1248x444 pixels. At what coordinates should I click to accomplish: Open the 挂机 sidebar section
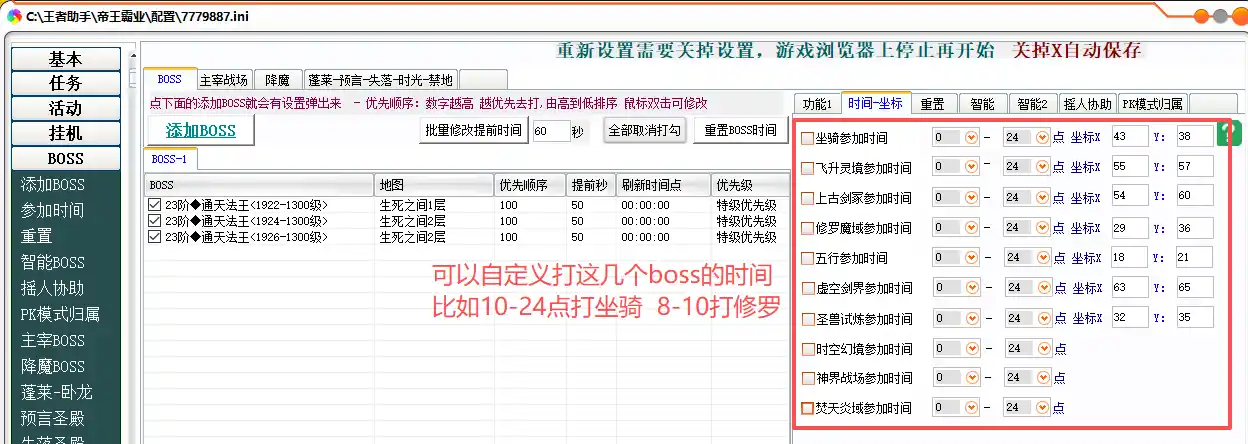coord(65,133)
